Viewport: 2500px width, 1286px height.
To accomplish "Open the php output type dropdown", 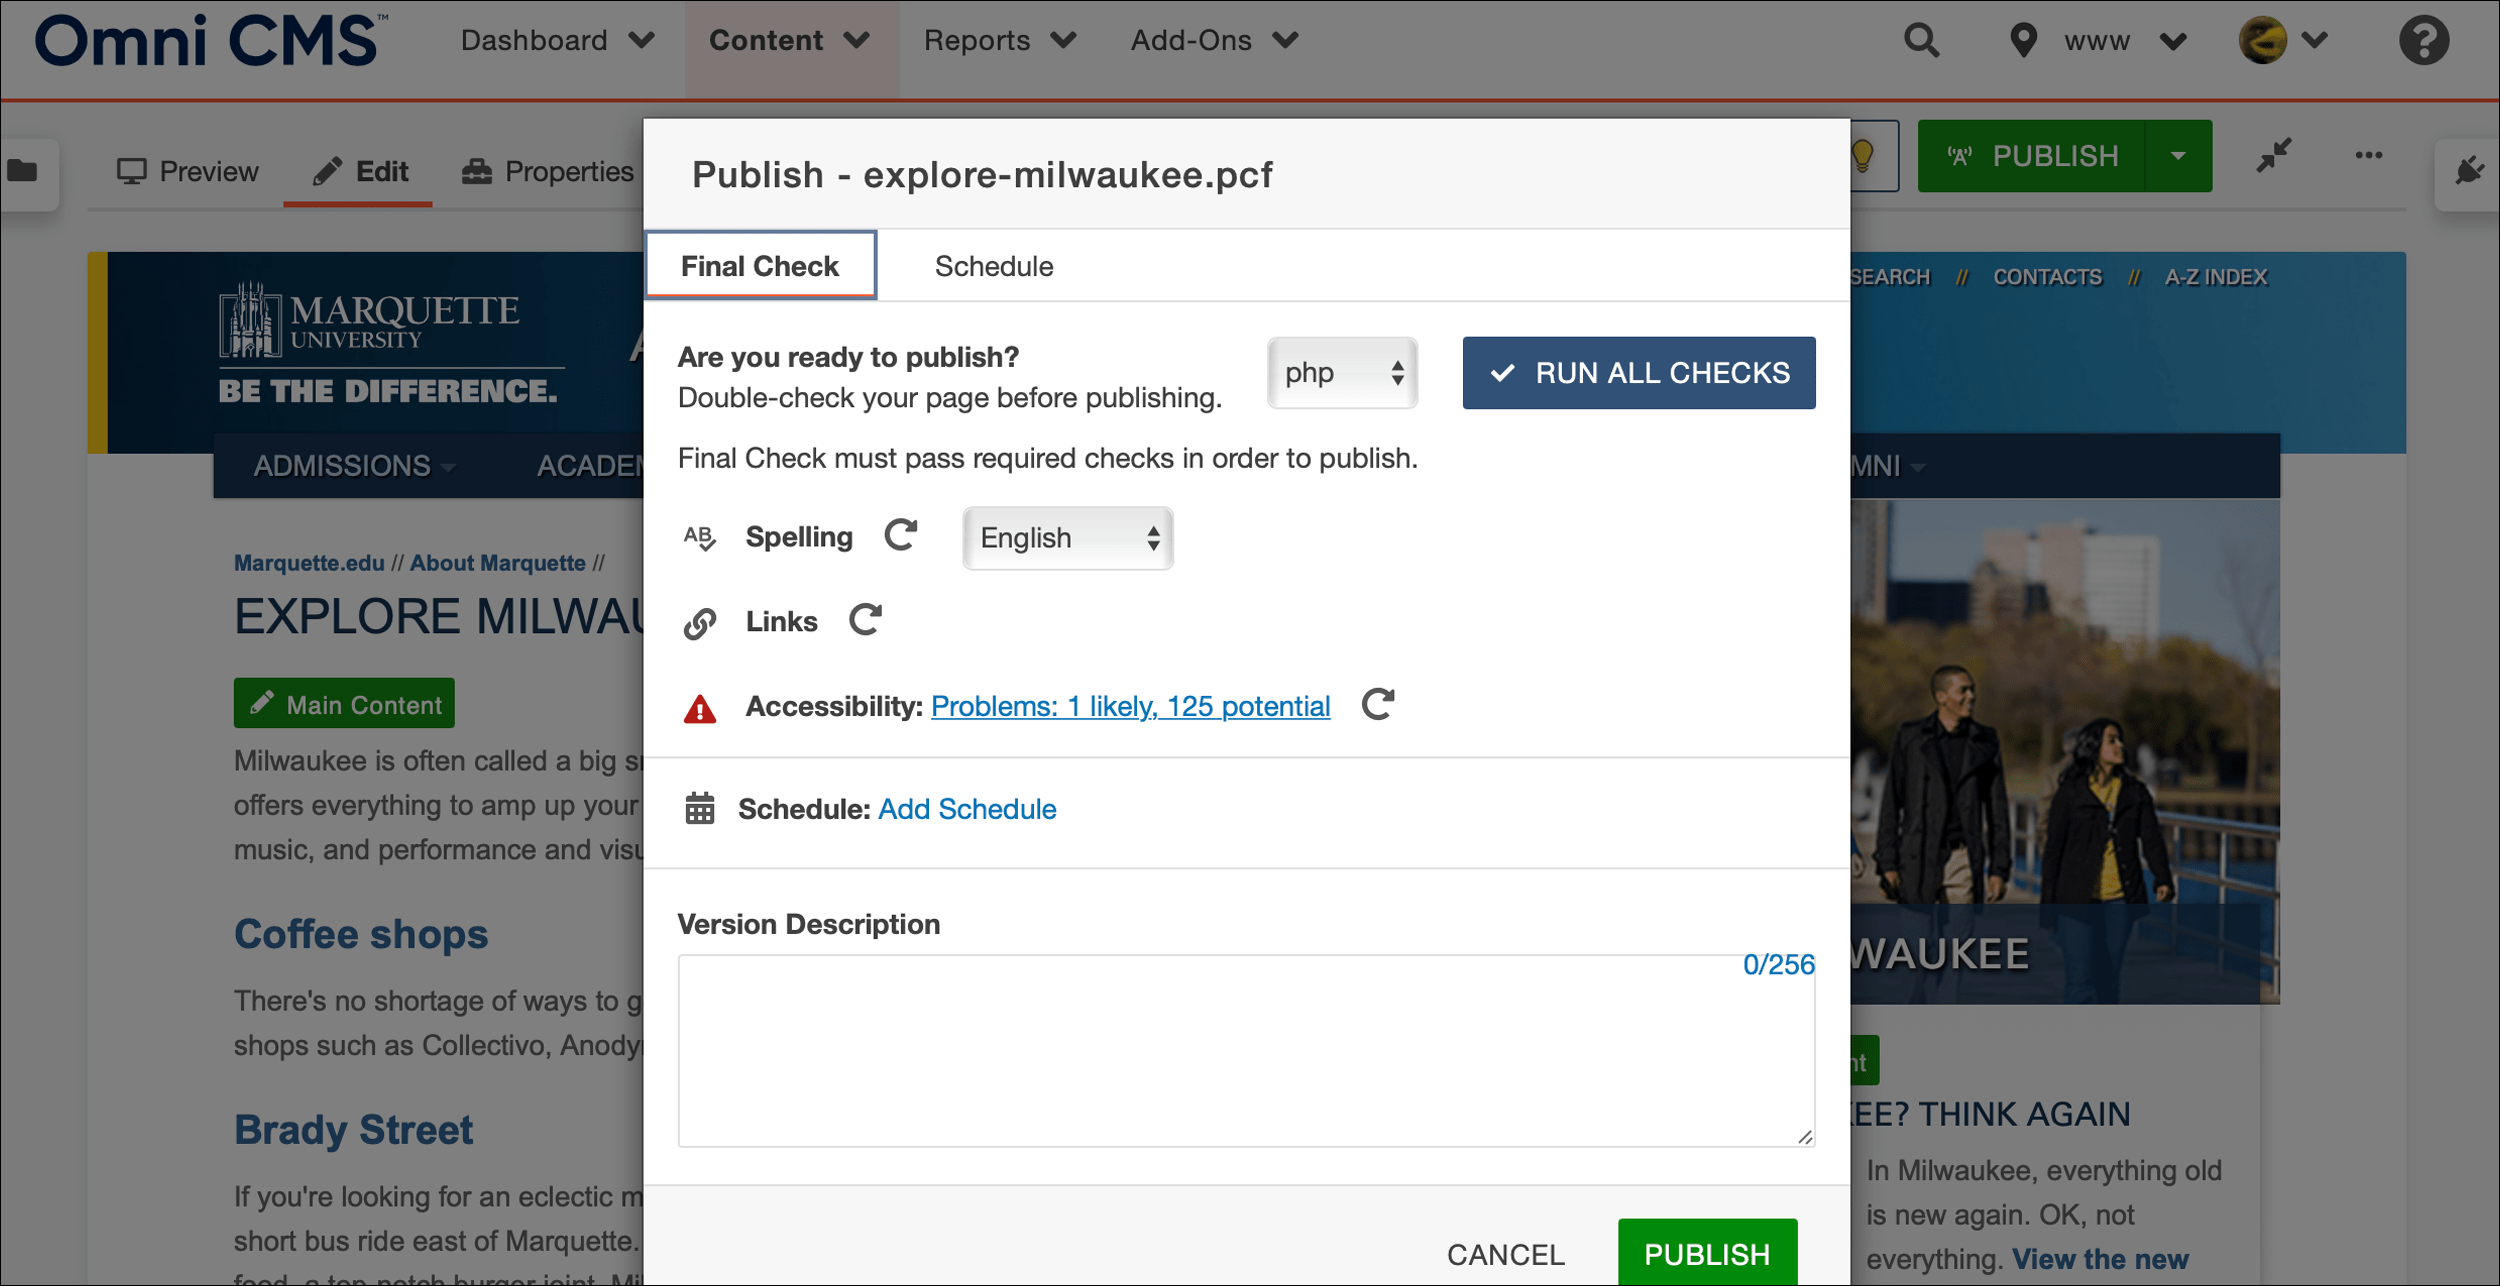I will coord(1342,373).
